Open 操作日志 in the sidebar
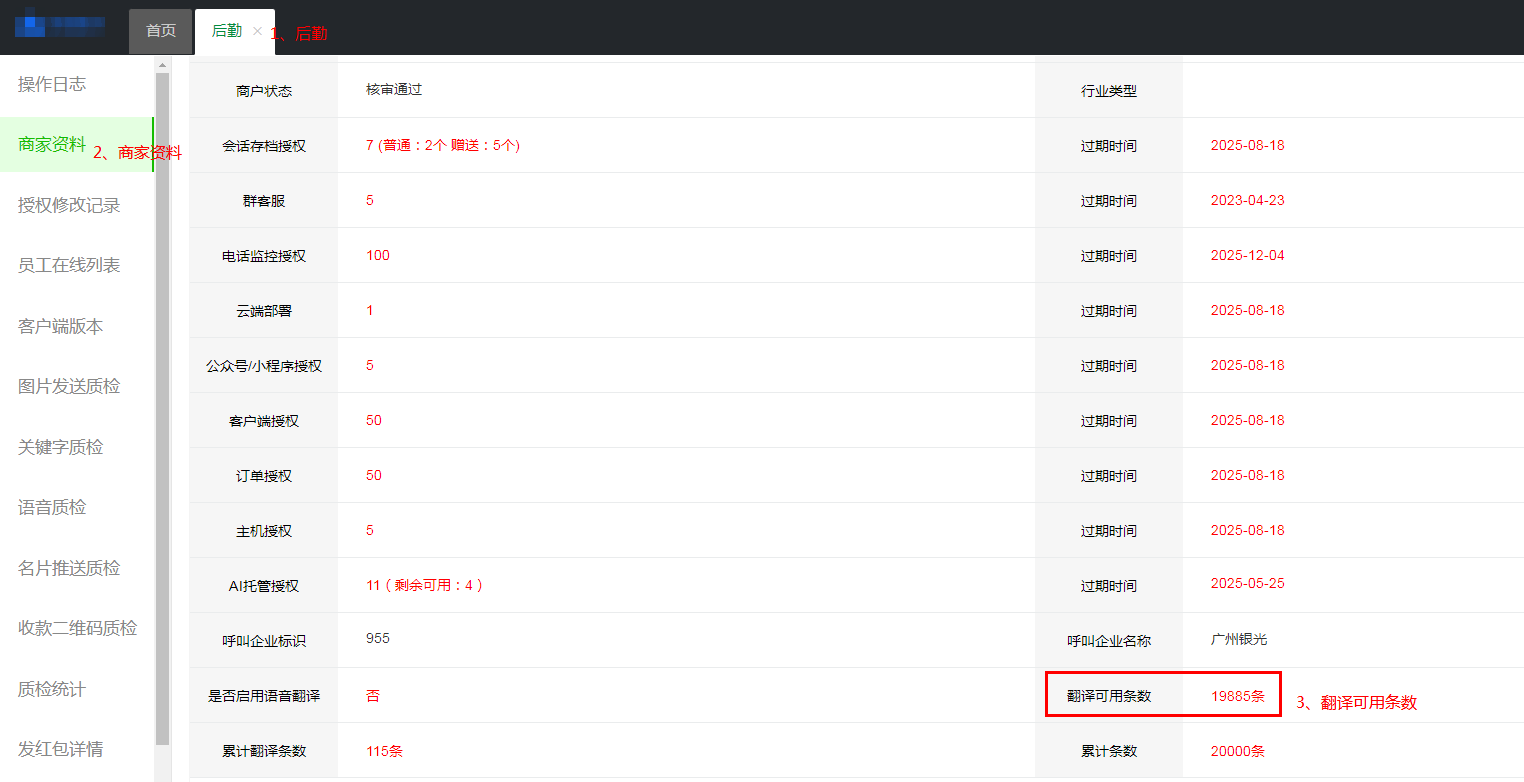The width and height of the screenshot is (1524, 782). (52, 85)
